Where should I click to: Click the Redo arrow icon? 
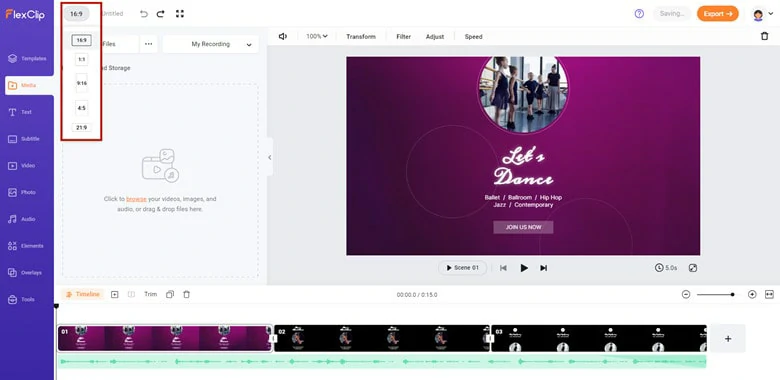(161, 14)
